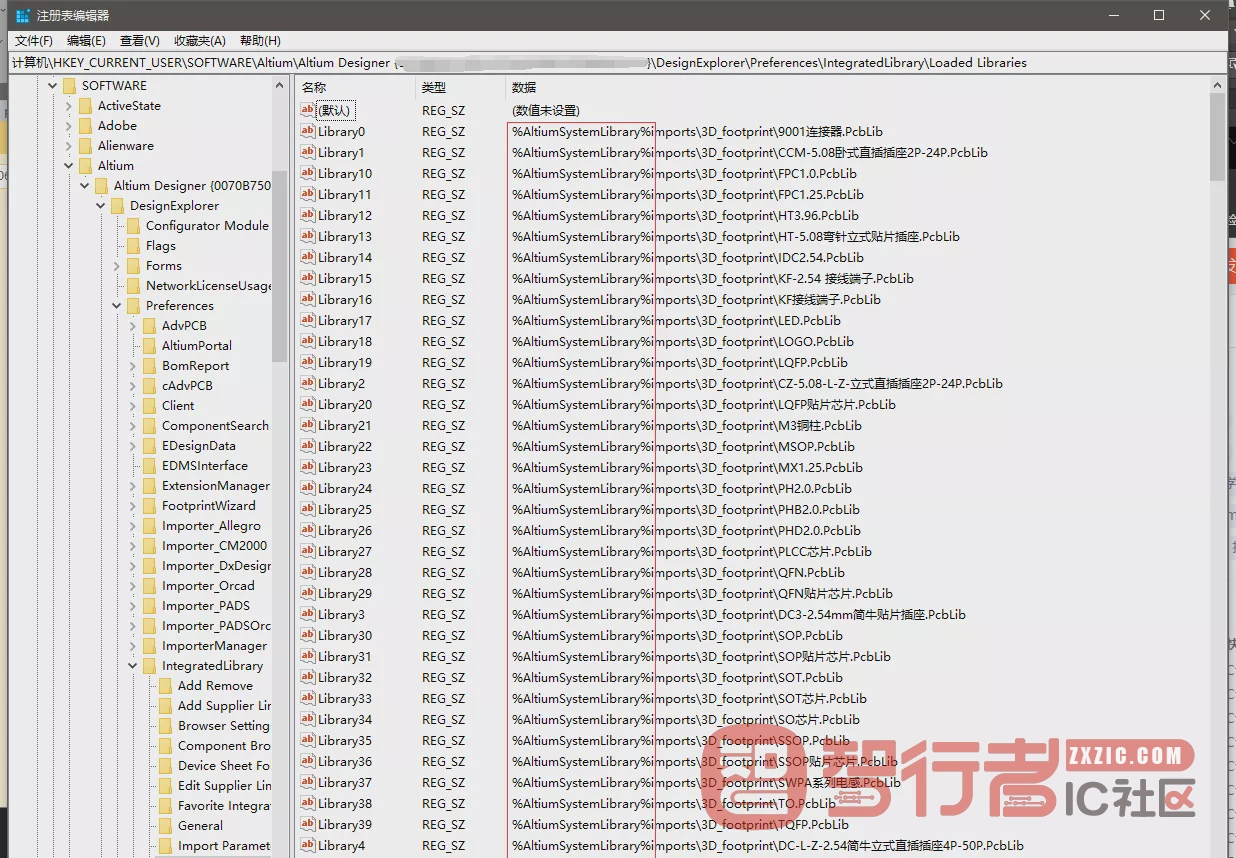Open the 查看(V) menu
Screen dimensions: 1236x858
(x=139, y=41)
